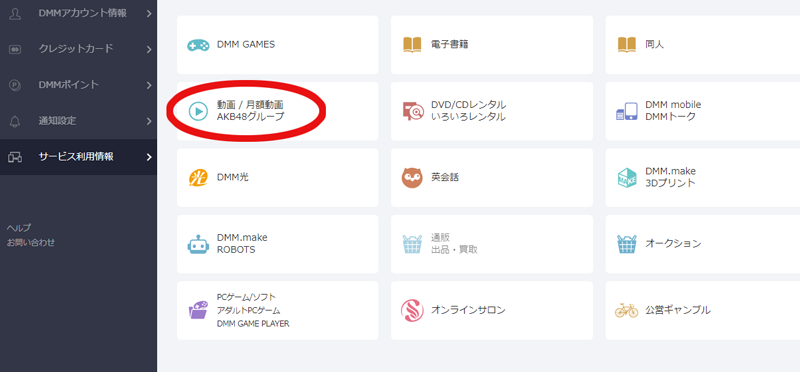Open DMM.make ROBOTS text
The width and height of the screenshot is (800, 372).
coord(242,244)
